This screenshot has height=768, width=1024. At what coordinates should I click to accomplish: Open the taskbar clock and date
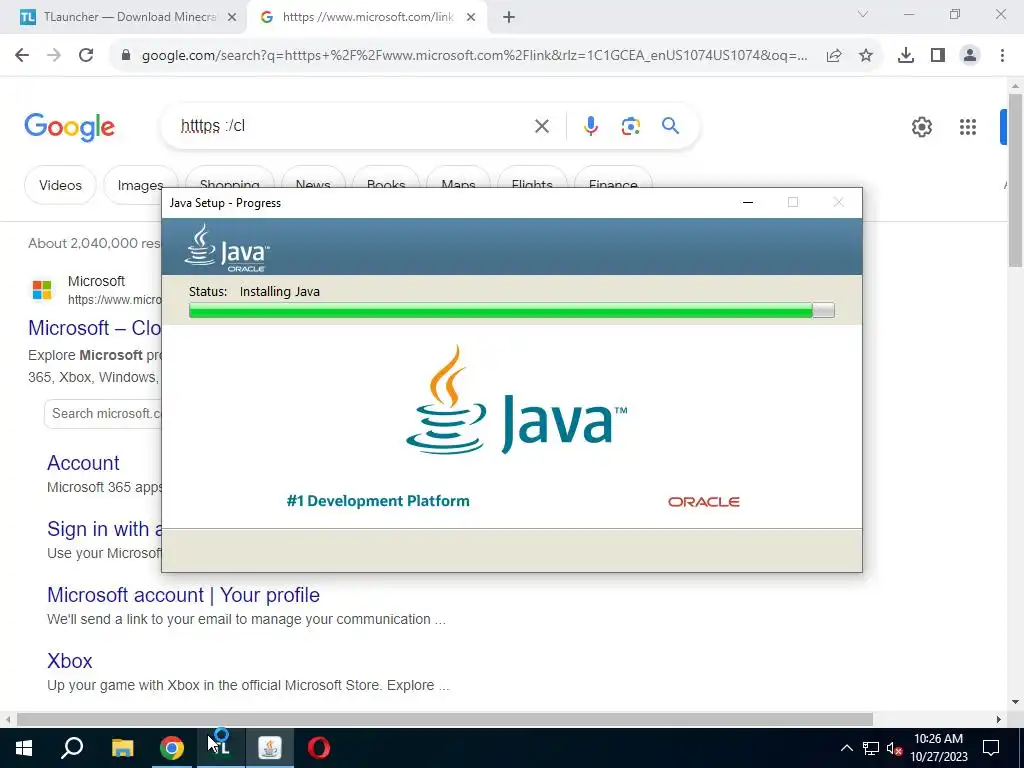click(x=938, y=748)
